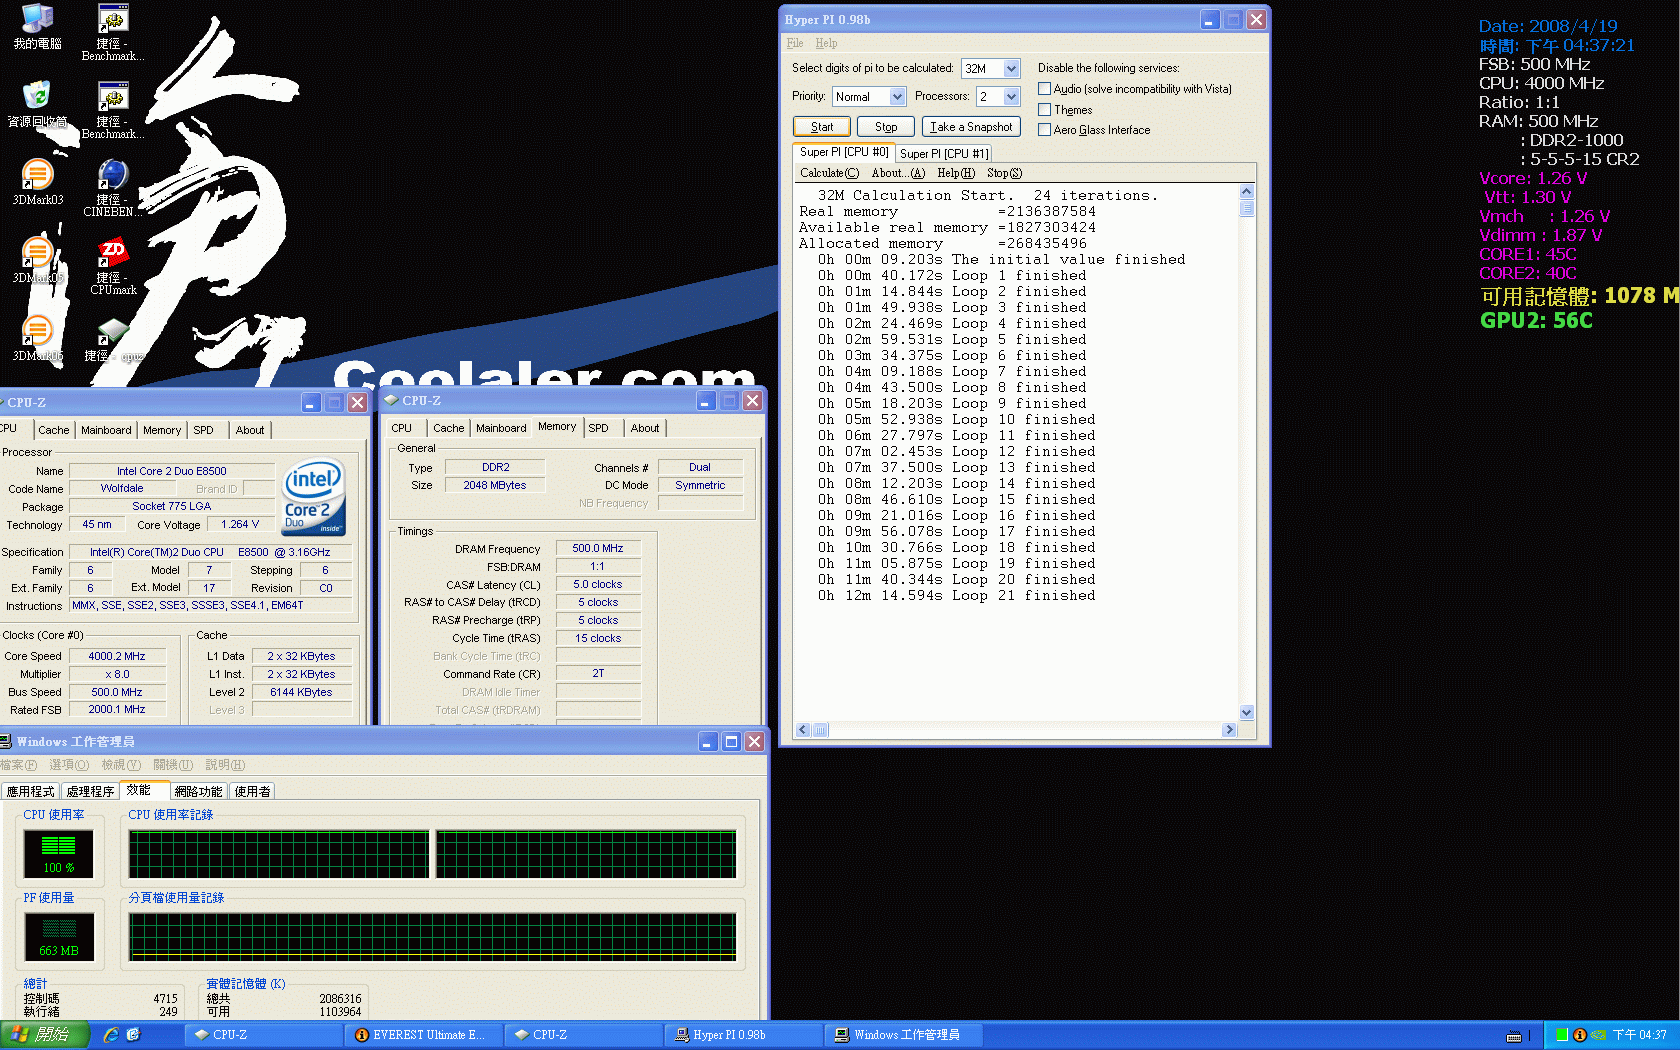Select the Super PI CPU #1 tab
Screen dimensions: 1680x1050
(944, 153)
